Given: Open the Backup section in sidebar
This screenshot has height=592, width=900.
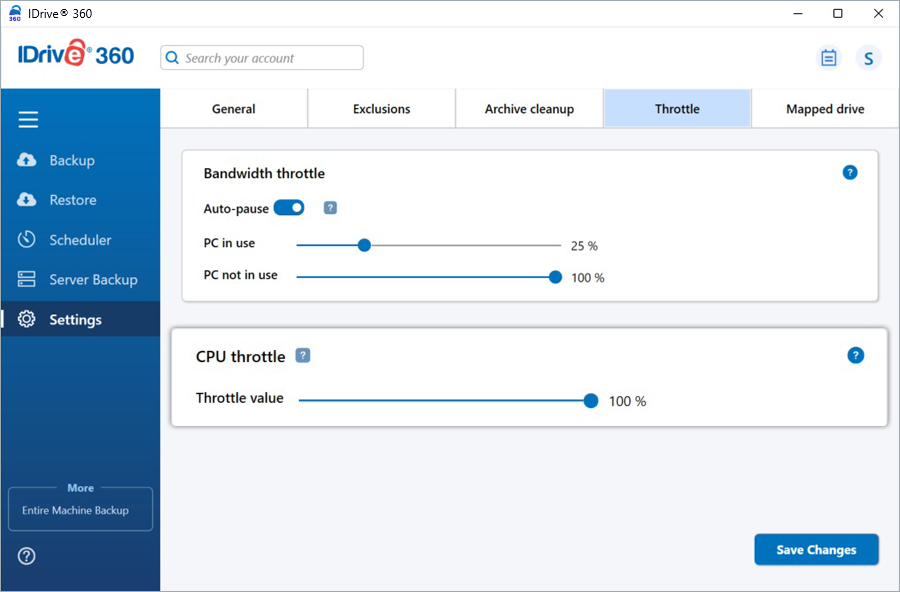Looking at the screenshot, I should pos(71,160).
